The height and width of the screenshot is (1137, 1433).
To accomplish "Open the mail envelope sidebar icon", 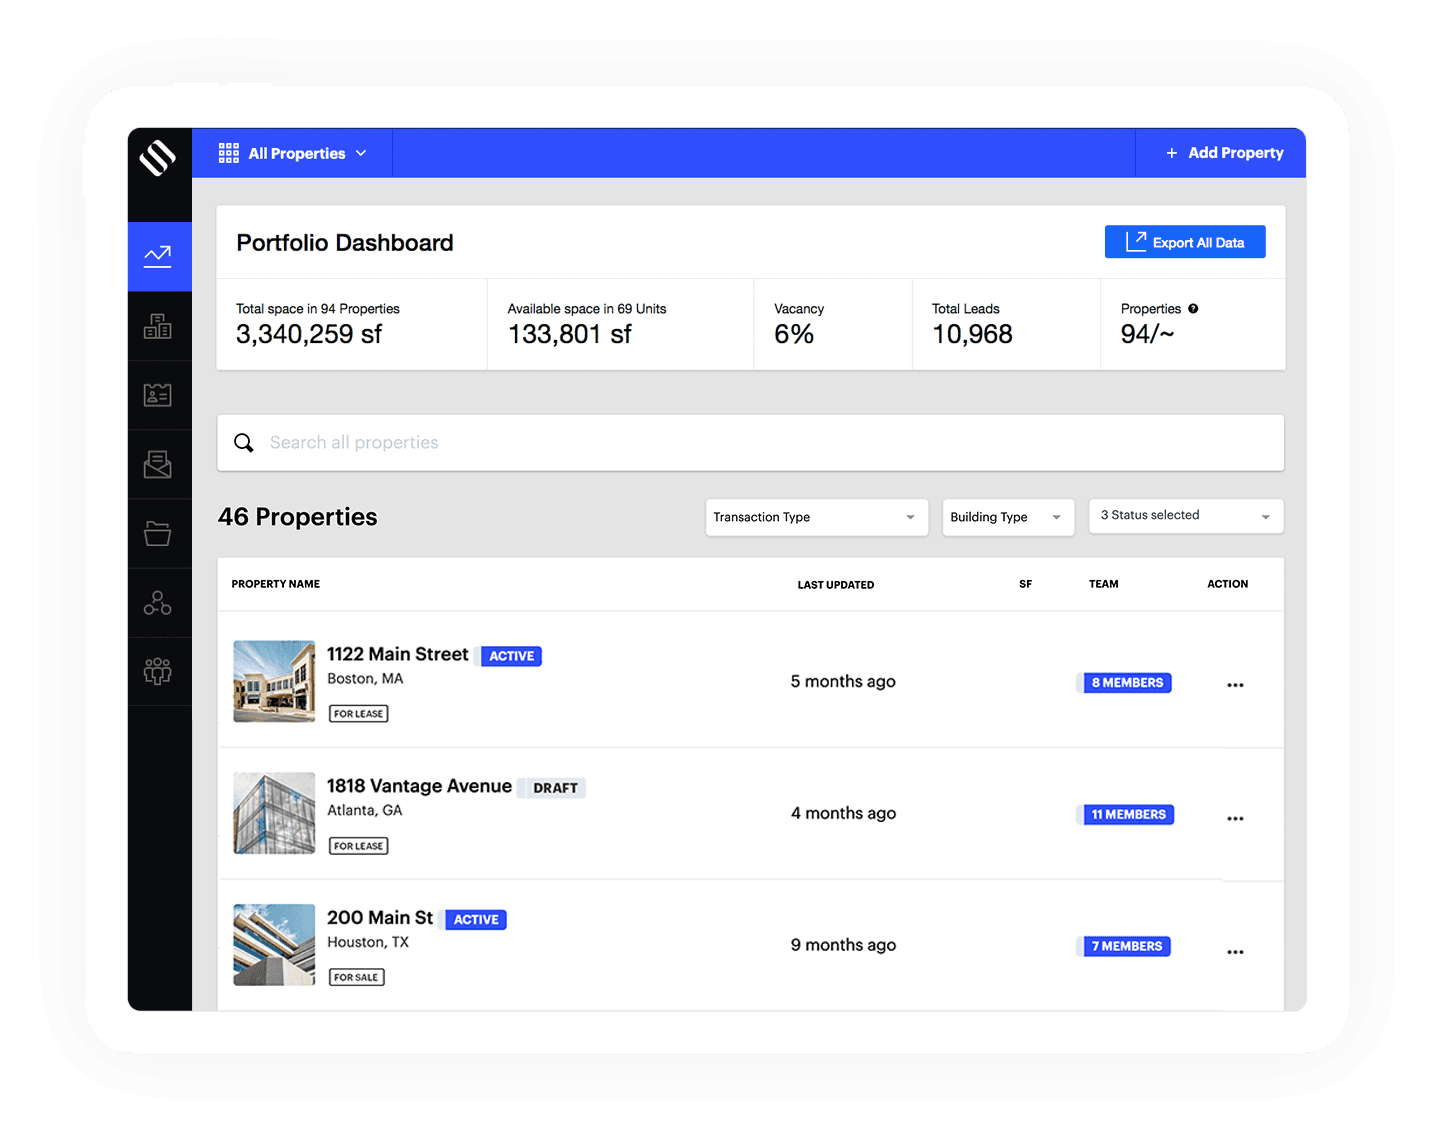I will pyautogui.click(x=158, y=464).
